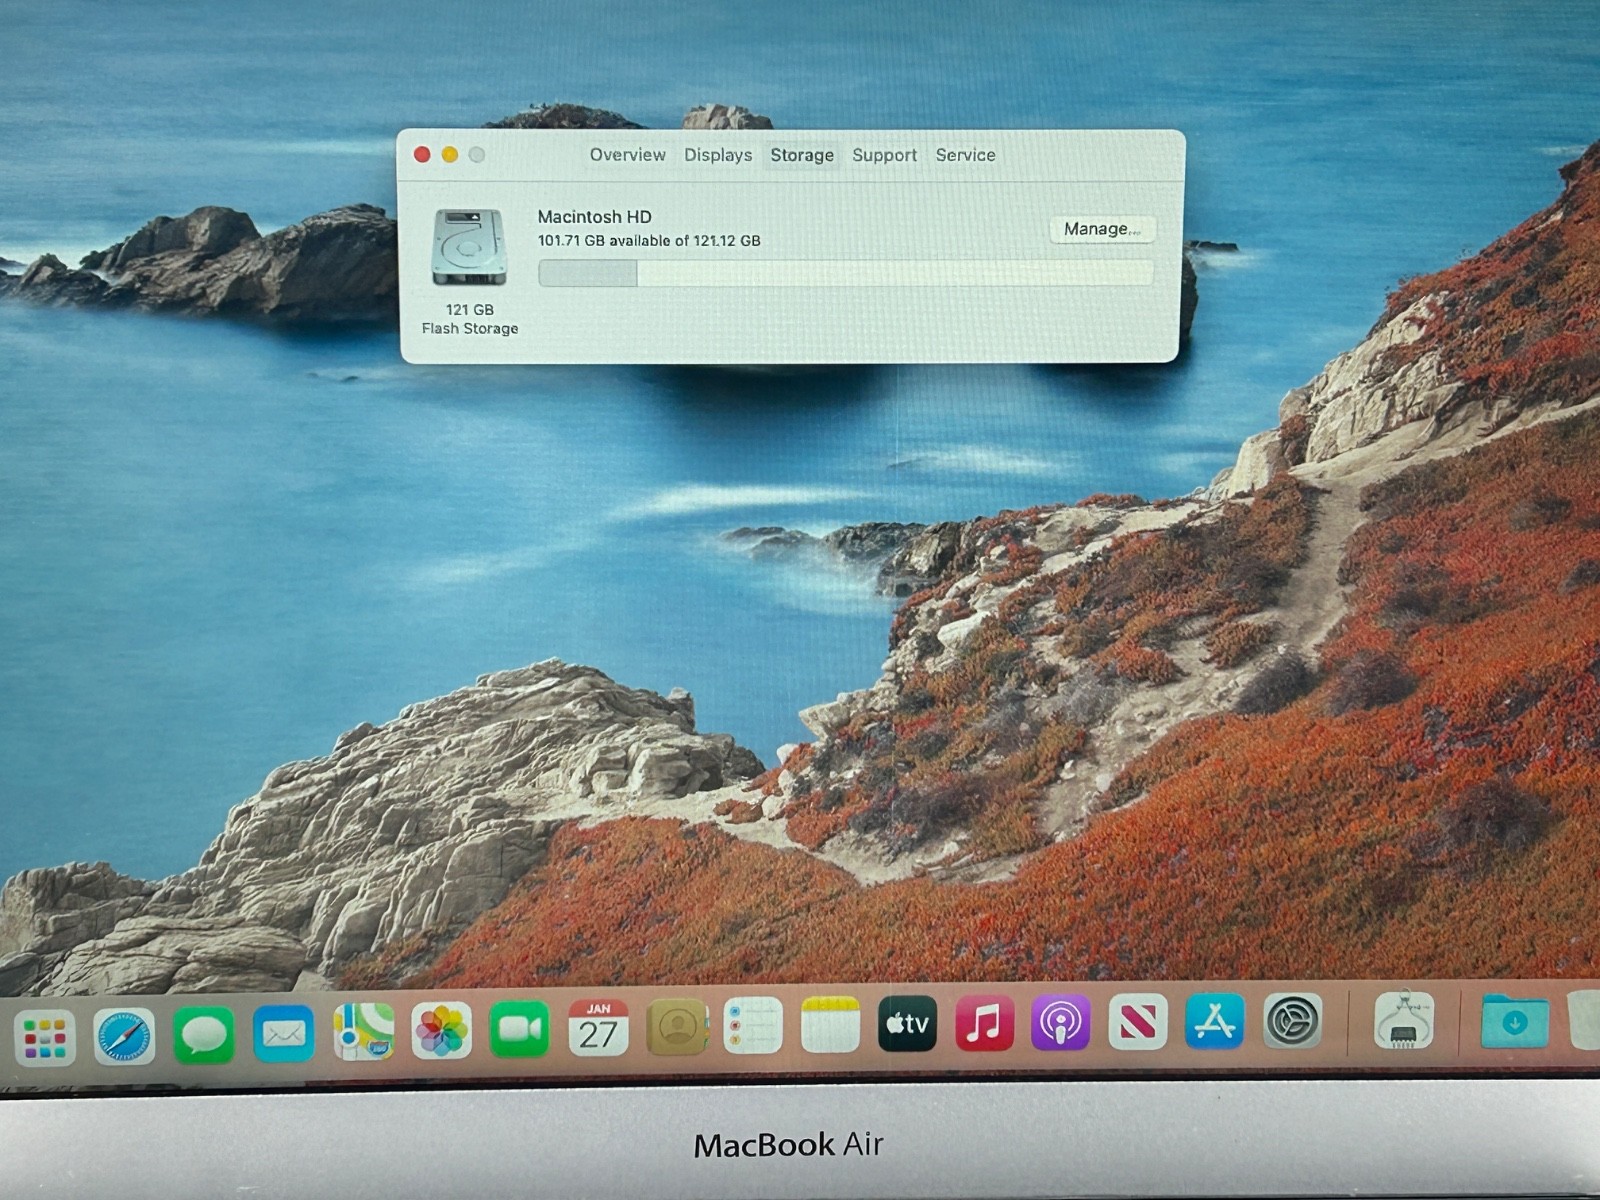This screenshot has width=1600, height=1200.
Task: Launch Safari from the Dock
Action: 124,1036
